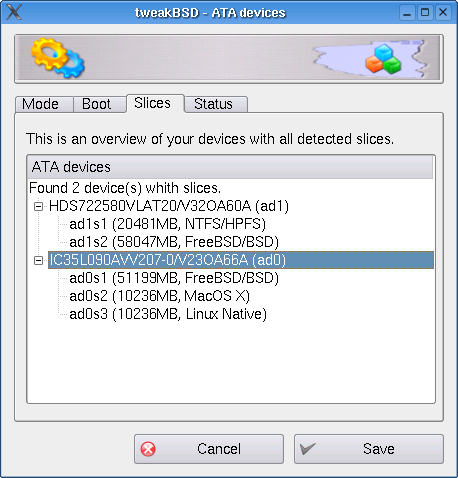Collapse the IC35L090AVV207-0 (ad0) device node
The width and height of the screenshot is (458, 478).
click(38, 260)
